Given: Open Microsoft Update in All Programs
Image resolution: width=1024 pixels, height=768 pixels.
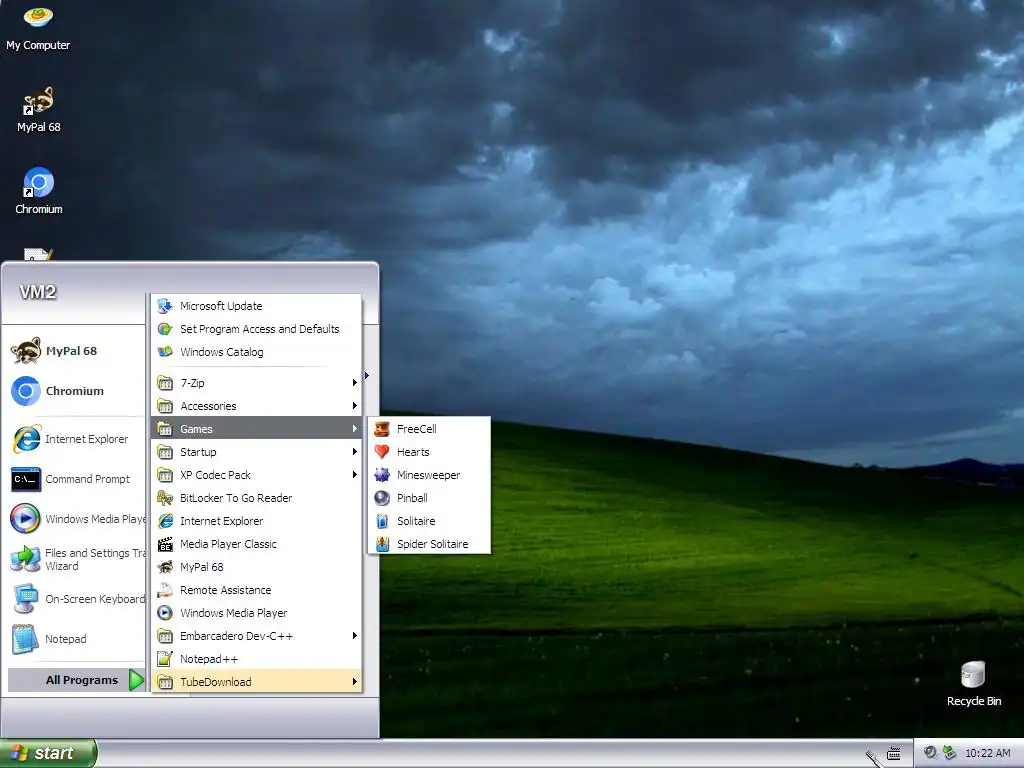Looking at the screenshot, I should pyautogui.click(x=256, y=306).
